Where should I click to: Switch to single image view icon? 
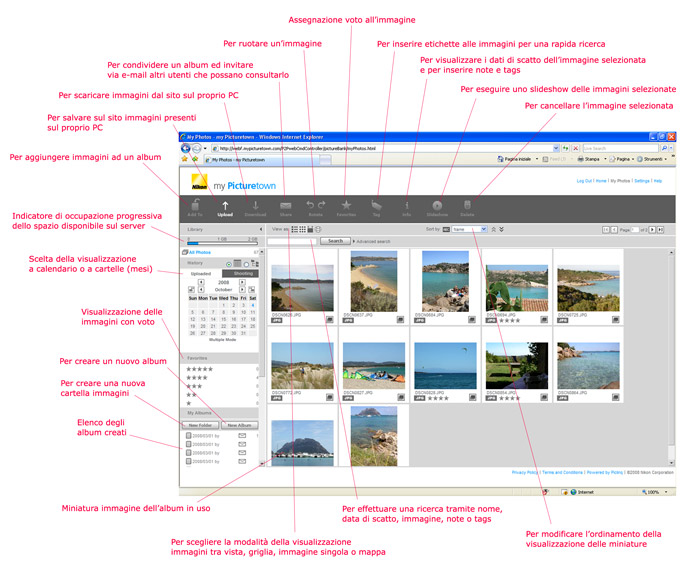click(x=310, y=229)
